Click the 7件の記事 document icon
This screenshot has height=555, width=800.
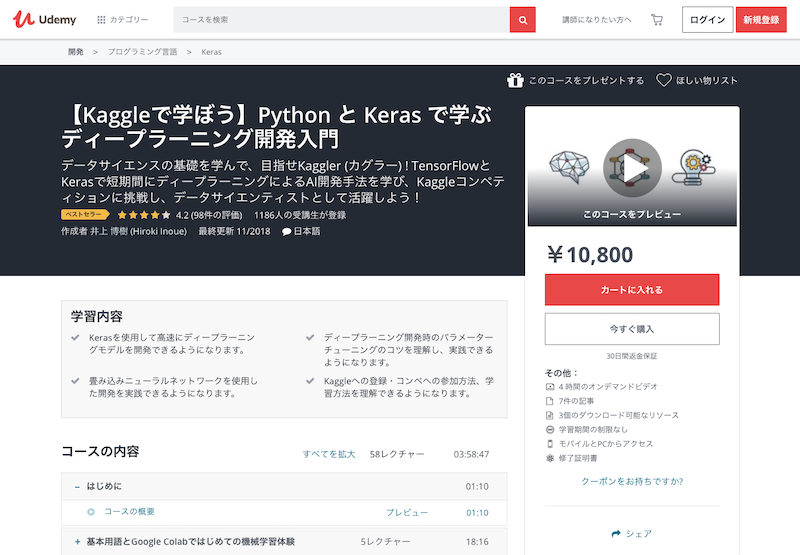click(549, 401)
